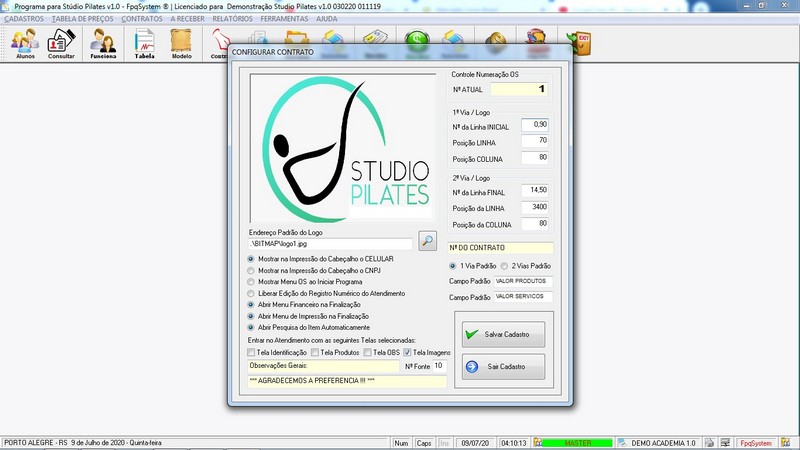Click the Nº da Linha INICIAL field
The image size is (800, 450).
pos(535,124)
